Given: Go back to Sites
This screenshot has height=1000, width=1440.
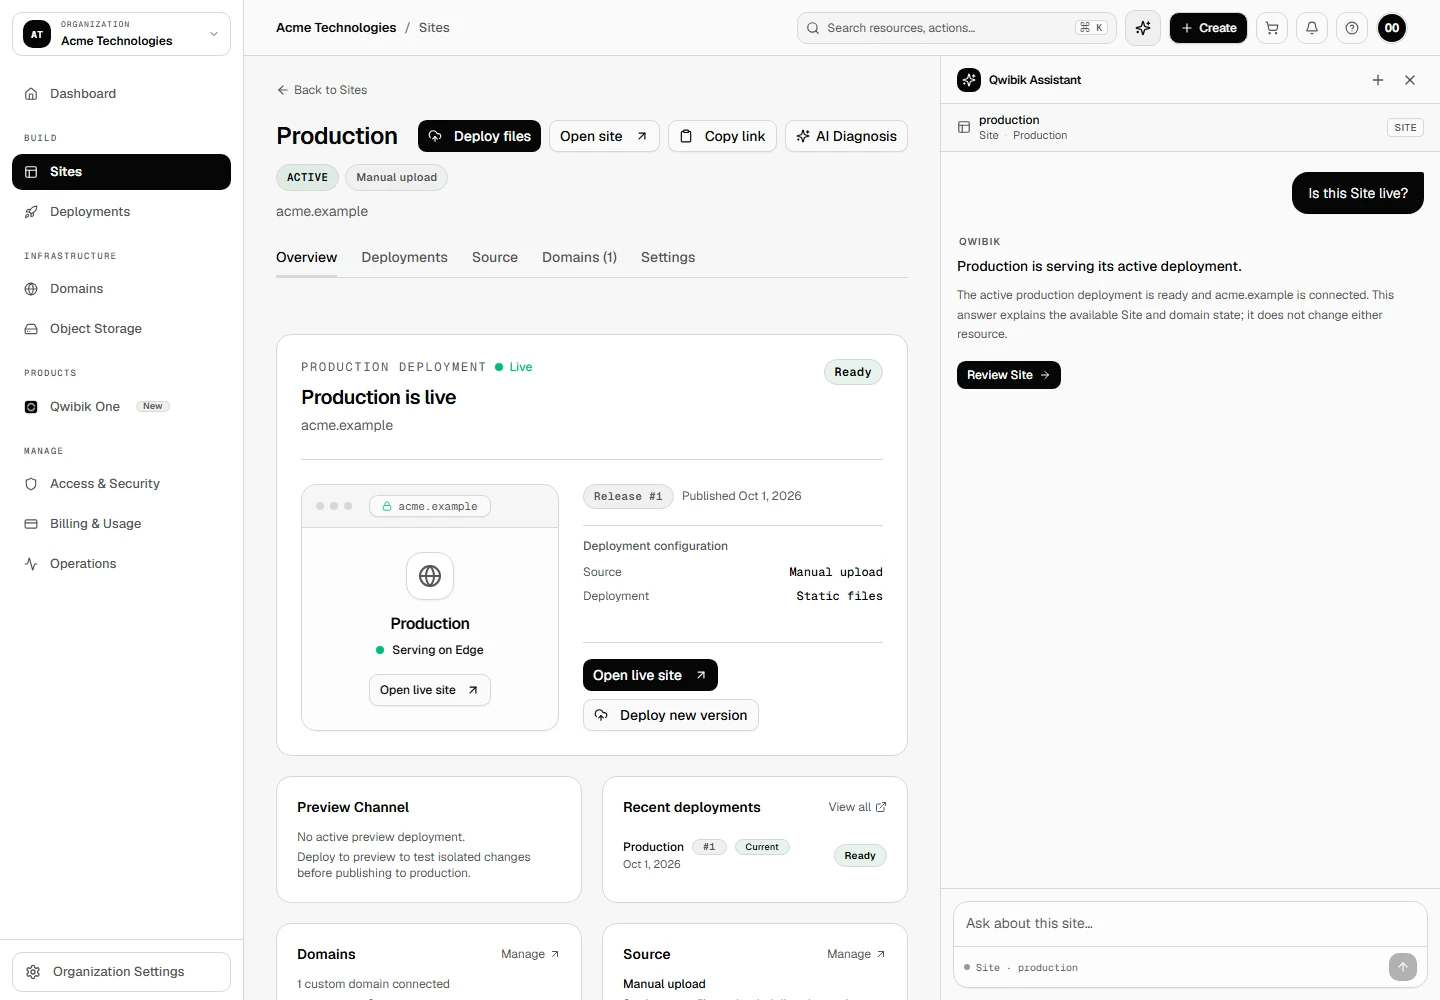Looking at the screenshot, I should (x=322, y=90).
